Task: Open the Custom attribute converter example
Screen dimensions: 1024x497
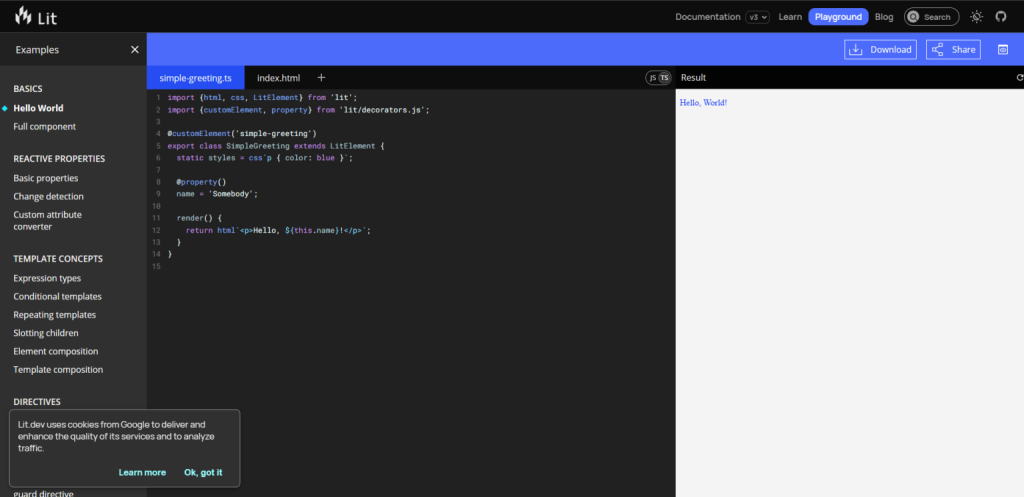Action: 48,221
